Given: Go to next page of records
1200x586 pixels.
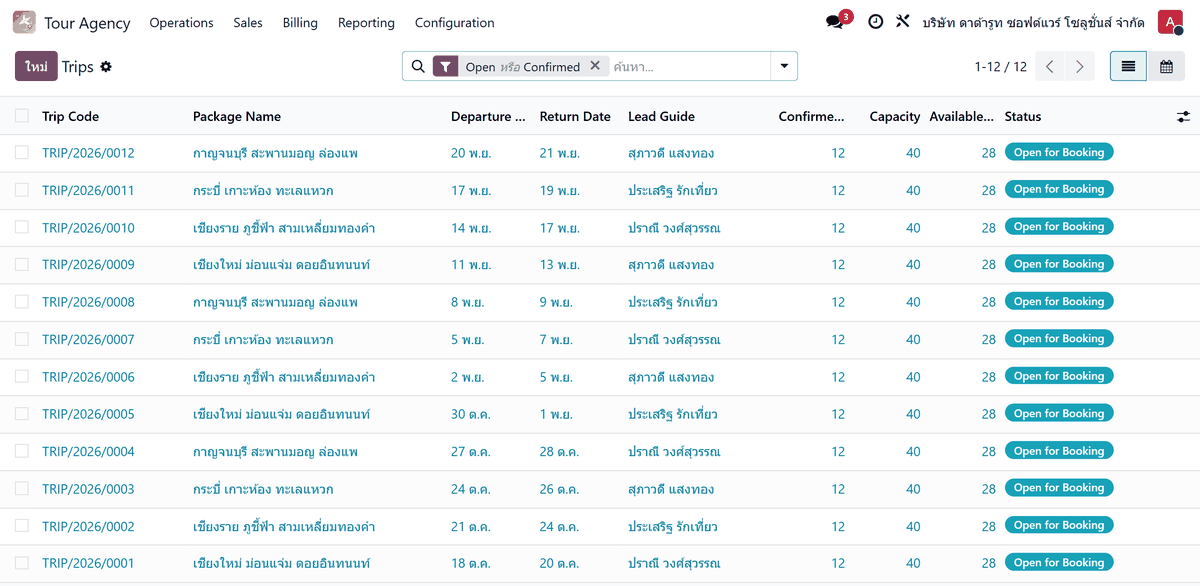Looking at the screenshot, I should click(x=1080, y=67).
